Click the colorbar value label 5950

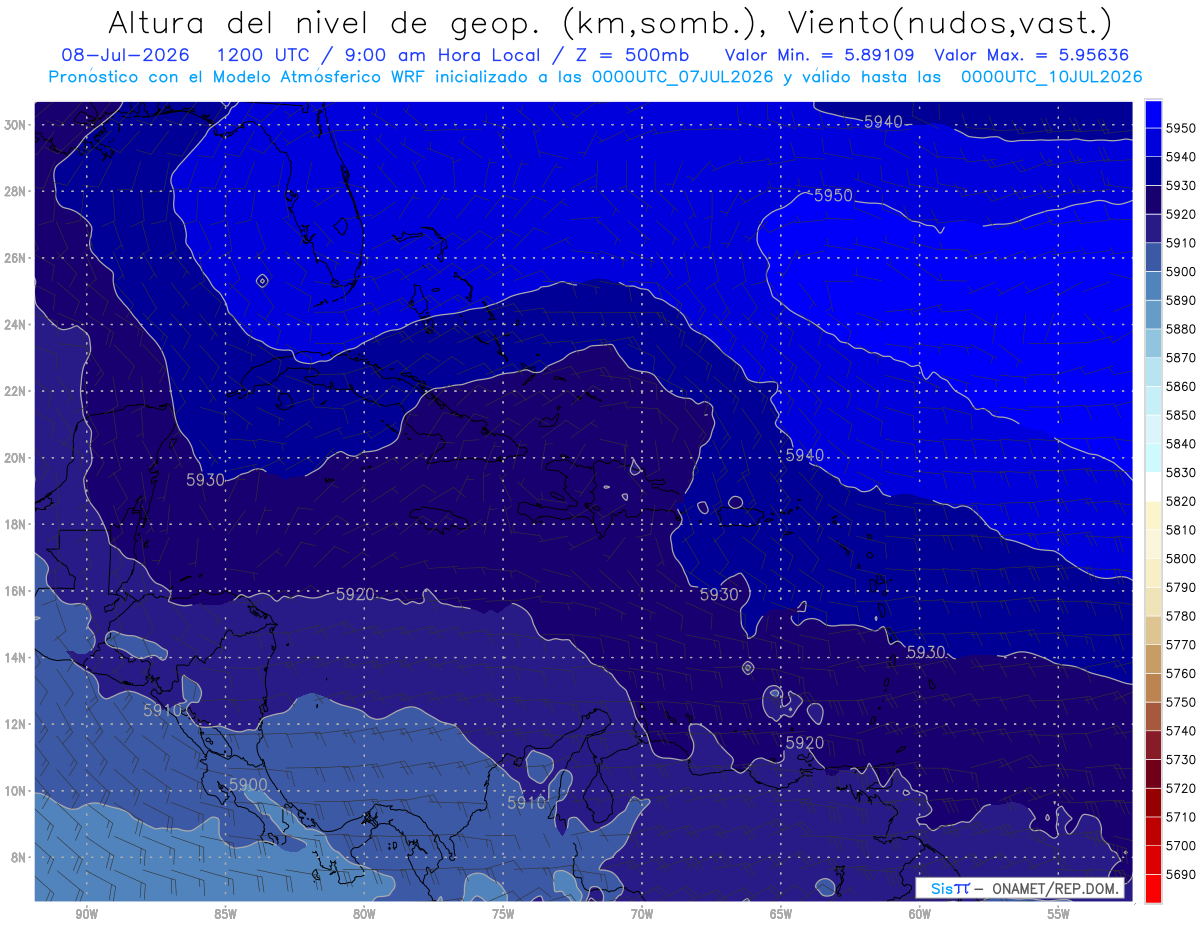click(x=1181, y=128)
